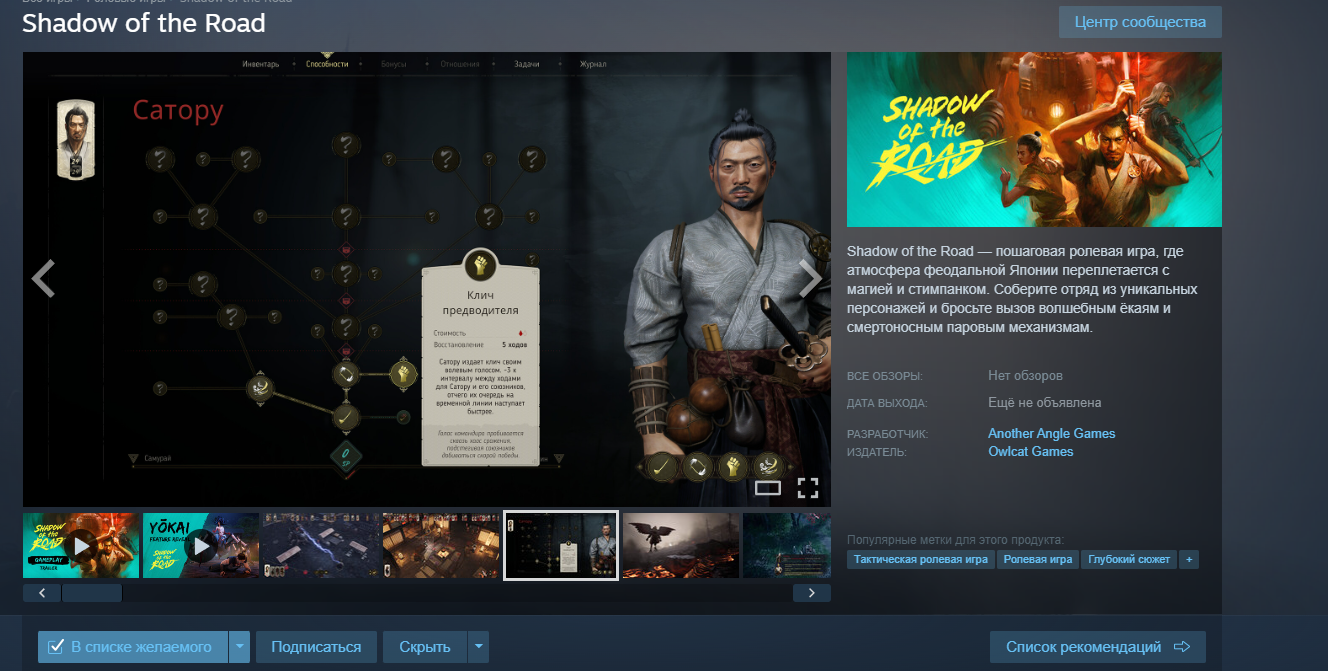Viewport: 1328px width, 671px height.
Task: Click the main Сатору skill tree screenshot
Action: click(x=427, y=279)
